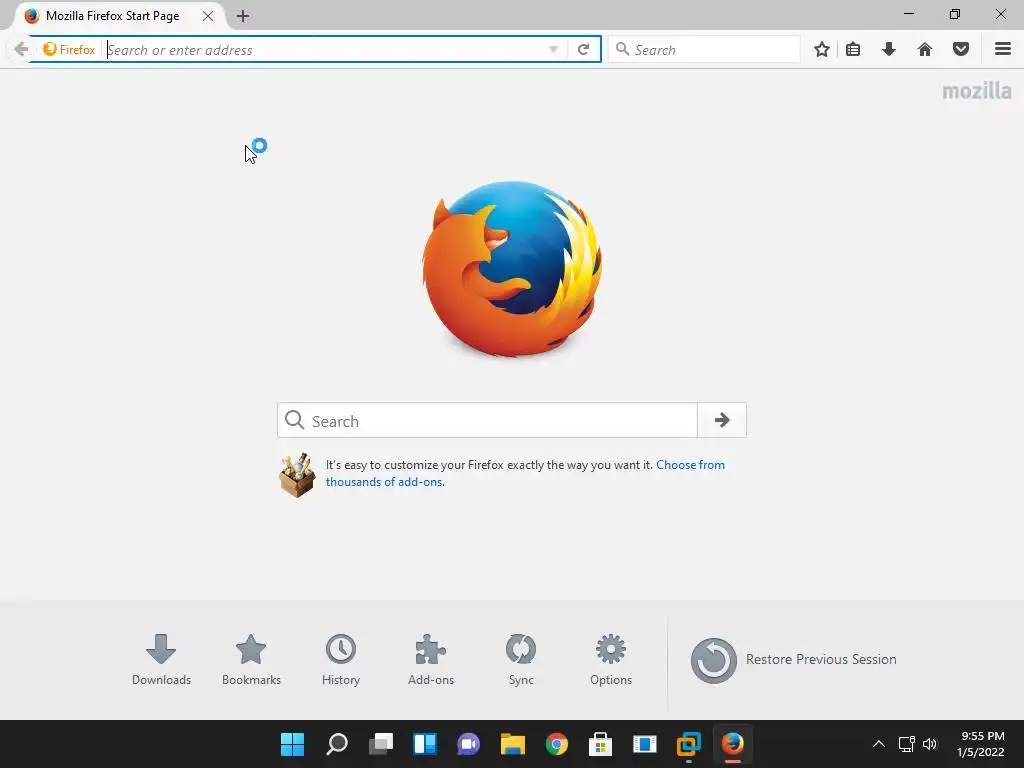Open the Chat app on taskbar
Screen dimensions: 1024x768
pyautogui.click(x=468, y=744)
